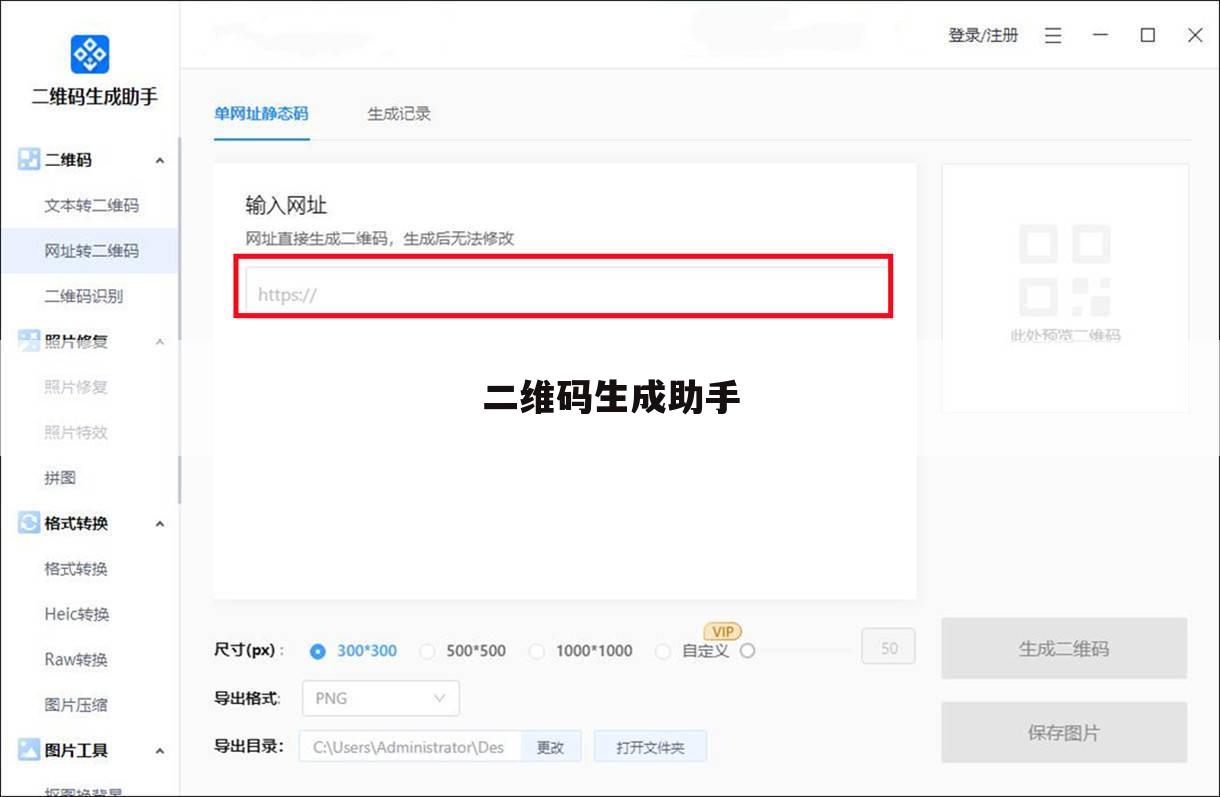This screenshot has height=797, width=1220.
Task: Collapse the 照片修复 sidebar section
Action: pos(160,342)
